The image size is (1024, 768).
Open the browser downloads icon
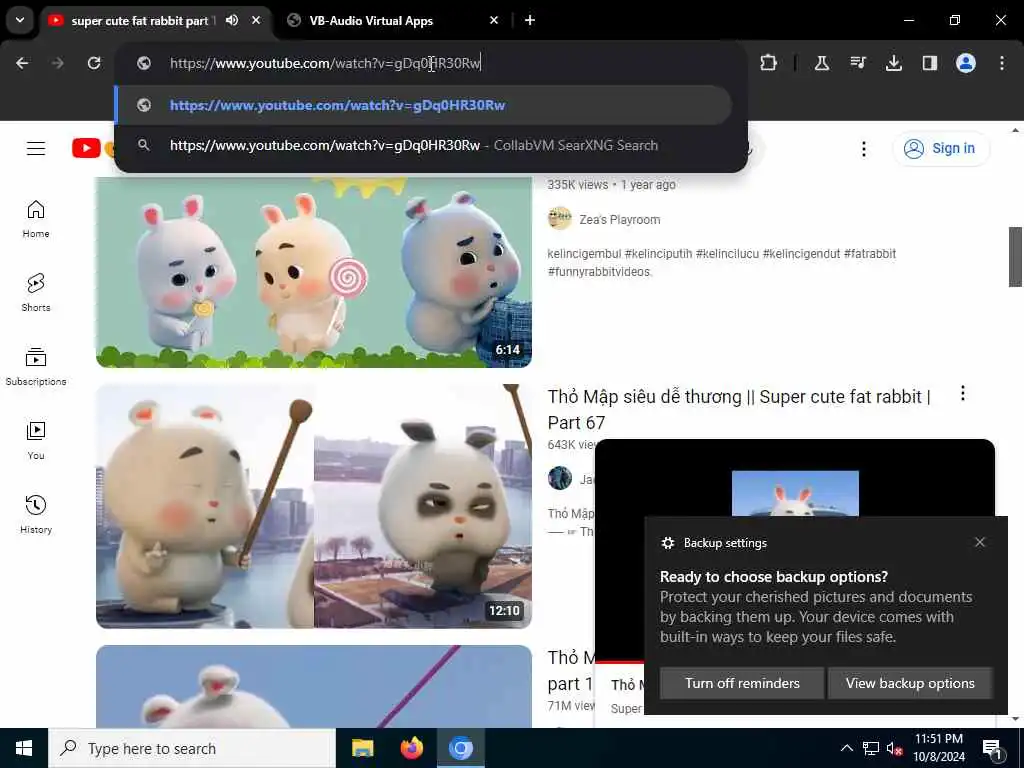tap(893, 63)
